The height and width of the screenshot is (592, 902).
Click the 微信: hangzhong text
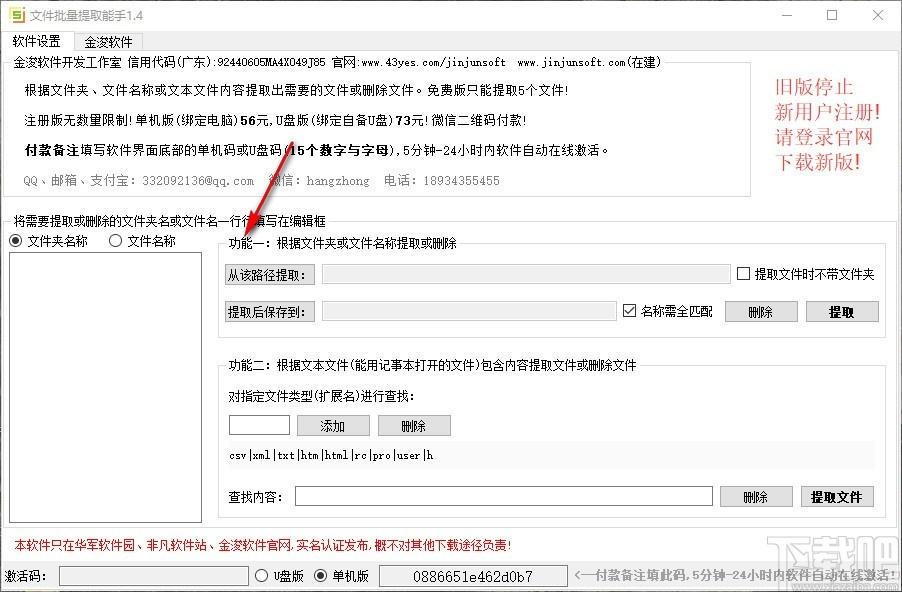[x=320, y=181]
